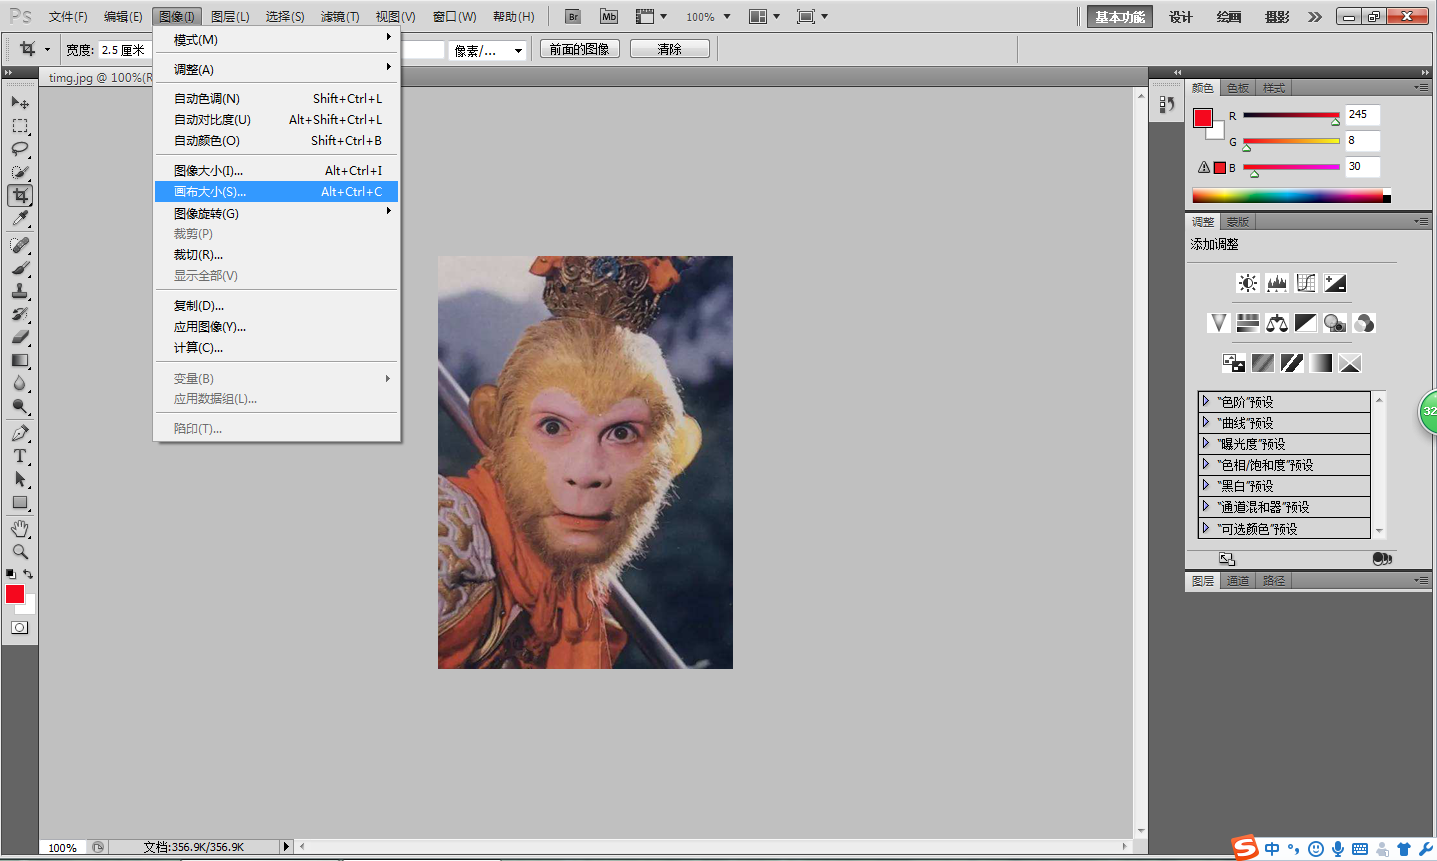Switch to the 摄影 workspace
The width and height of the screenshot is (1437, 861).
[1277, 17]
